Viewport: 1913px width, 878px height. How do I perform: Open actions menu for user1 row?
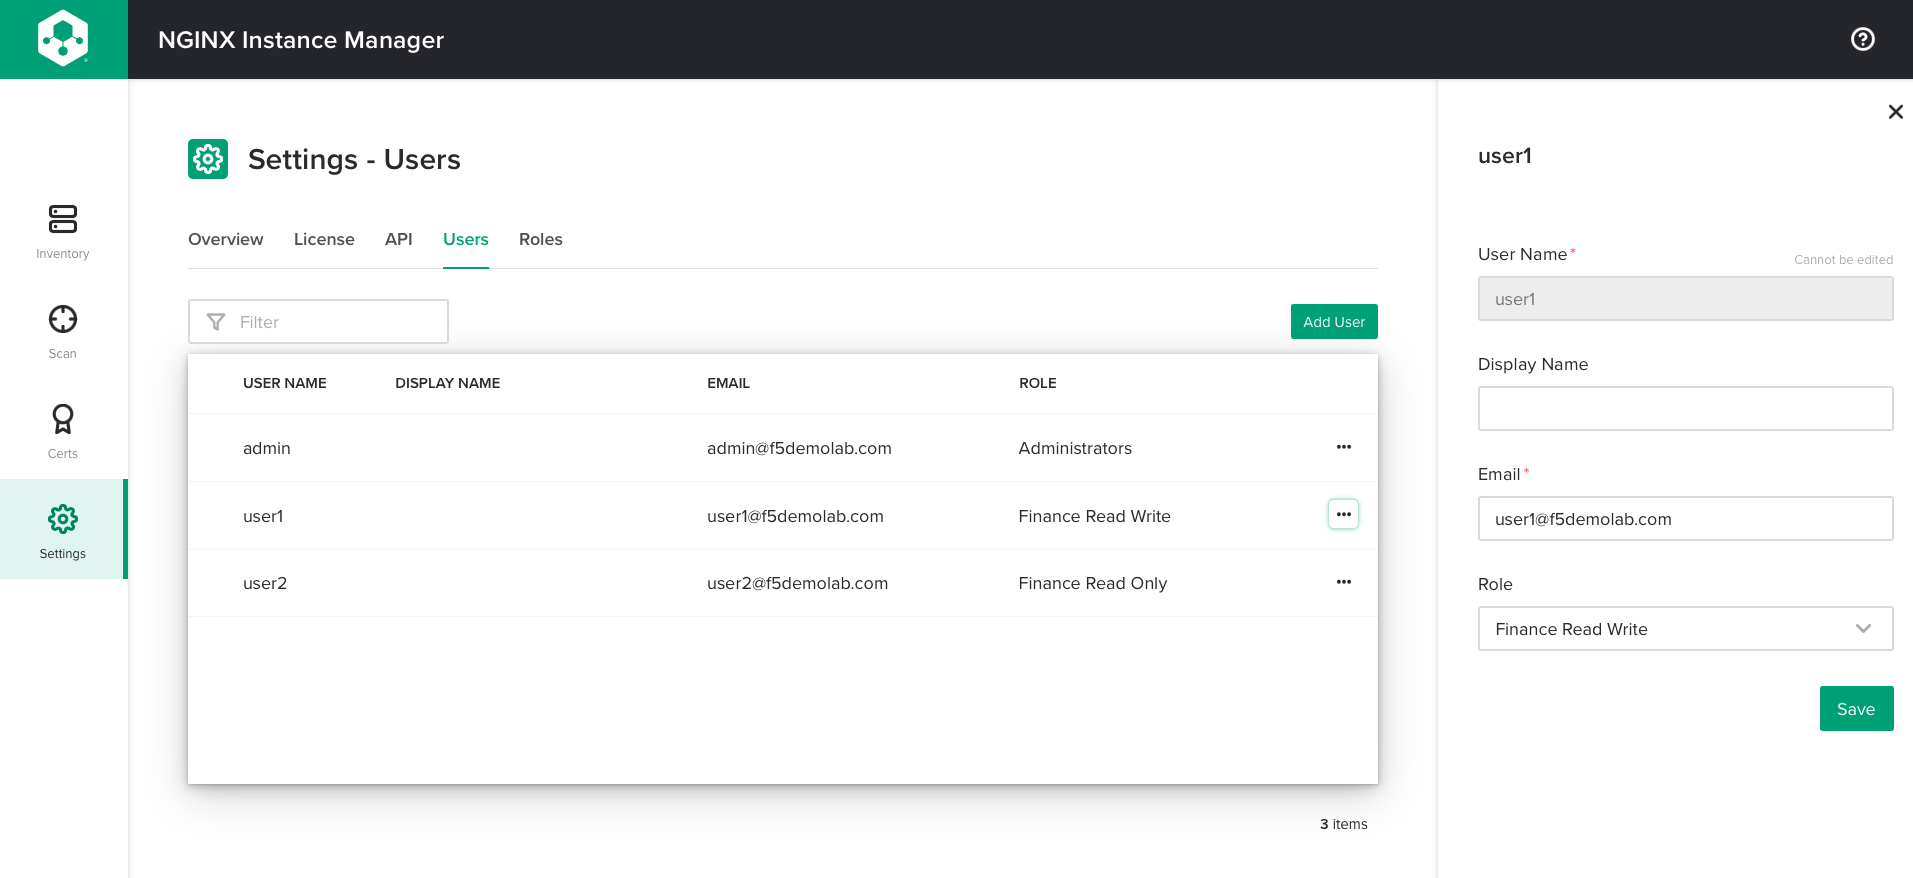point(1343,514)
